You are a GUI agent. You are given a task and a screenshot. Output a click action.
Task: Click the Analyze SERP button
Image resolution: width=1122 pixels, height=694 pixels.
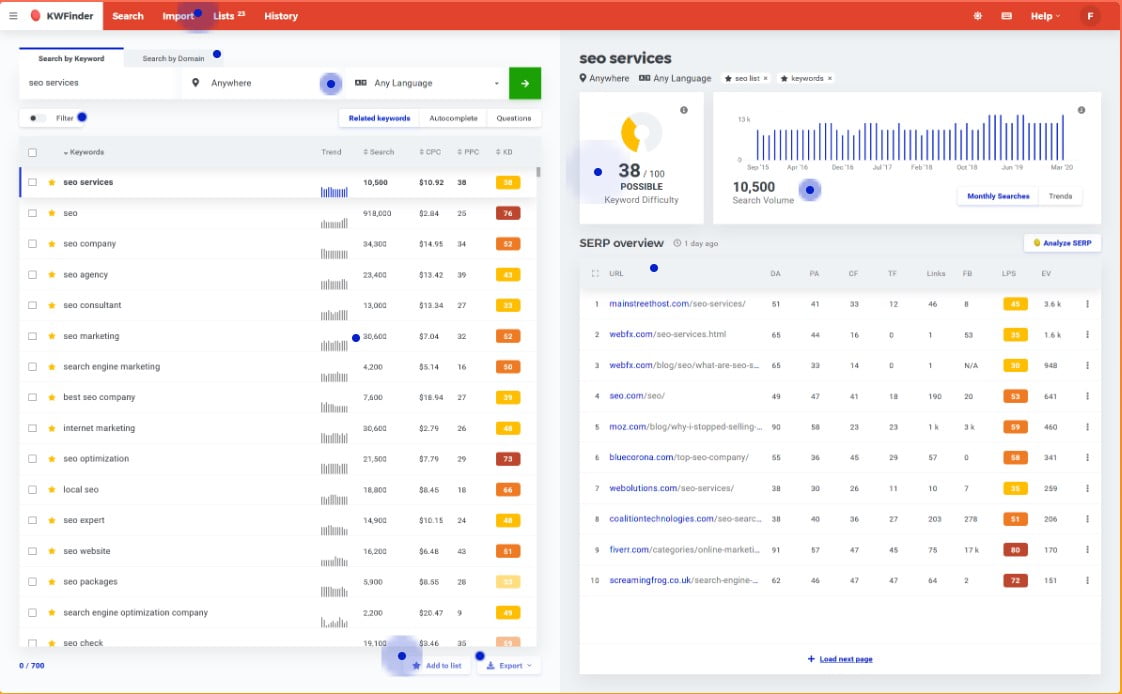coord(1063,243)
